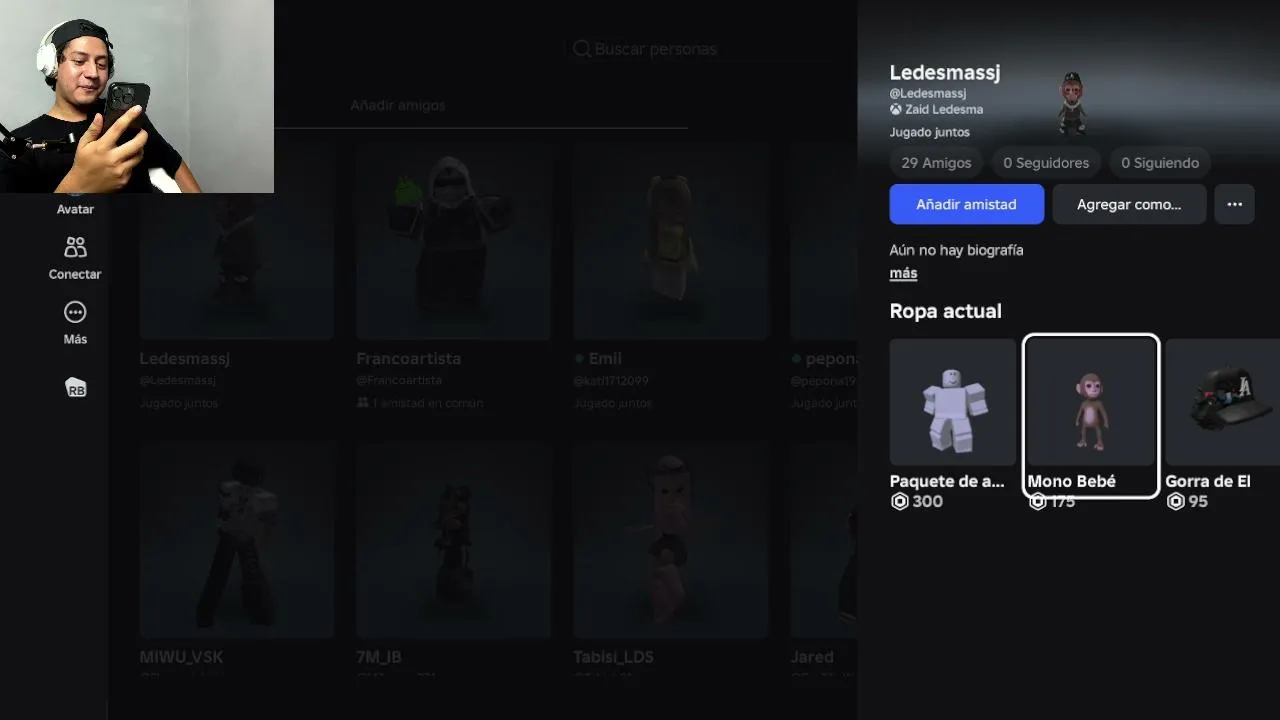Click the Mono Bebé item name
Screen dimensions: 1280x720
pyautogui.click(x=1071, y=481)
